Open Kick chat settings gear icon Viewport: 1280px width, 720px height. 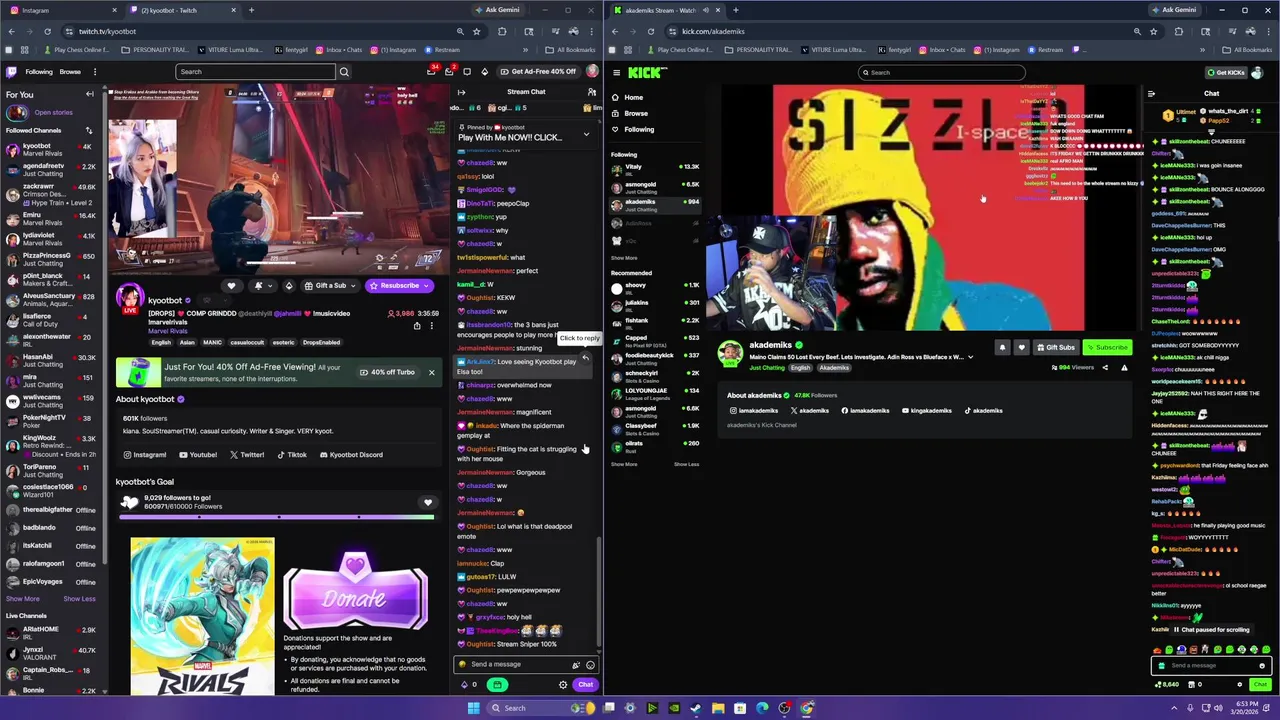1240,685
